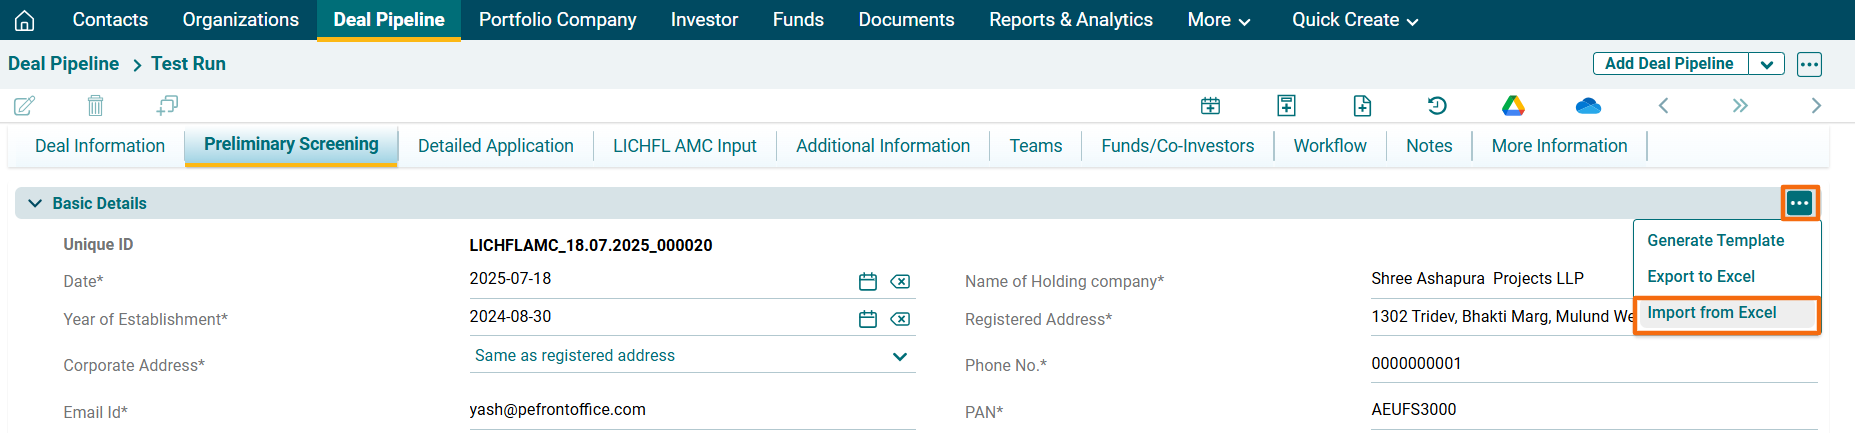
Task: Follow the Deal Pipeline breadcrumb link
Action: coord(63,64)
